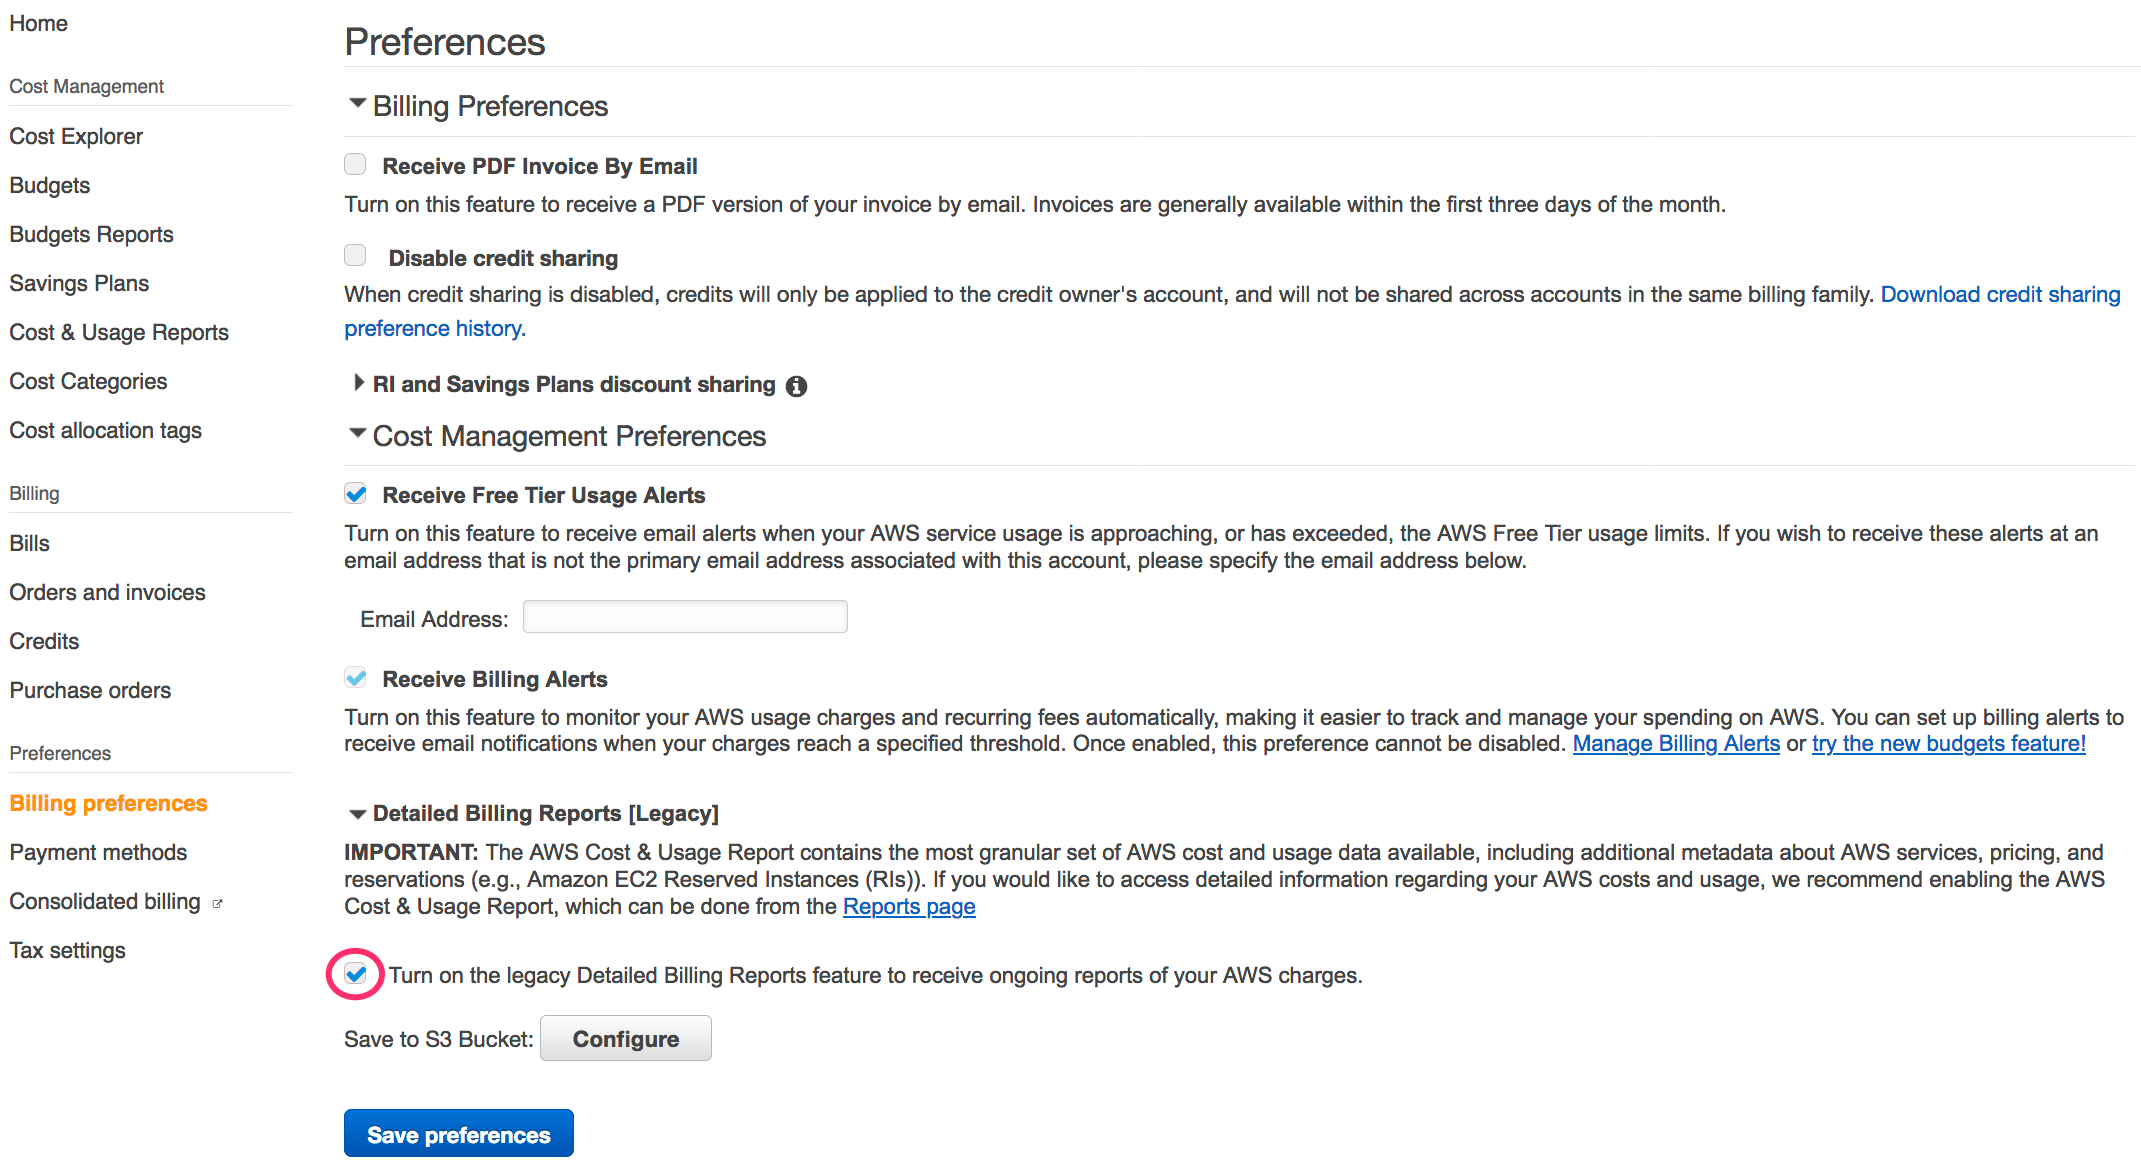Uncheck Receive Free Tier Usage Alerts

click(x=355, y=494)
